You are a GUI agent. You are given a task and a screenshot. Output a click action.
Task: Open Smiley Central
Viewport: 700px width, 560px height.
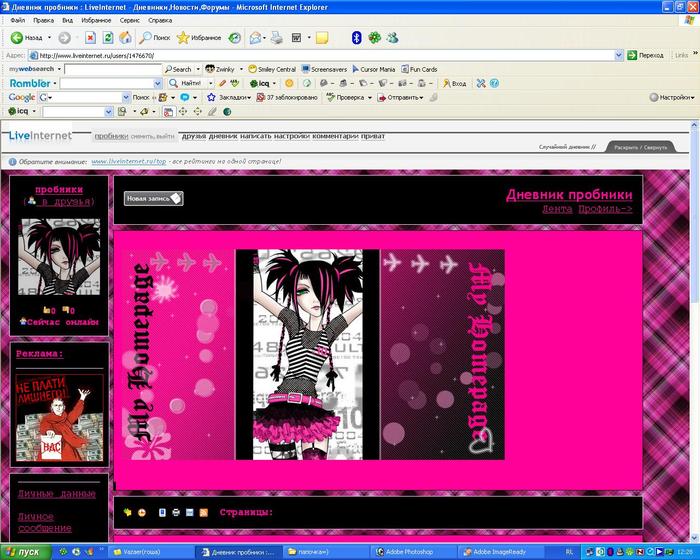click(x=272, y=69)
